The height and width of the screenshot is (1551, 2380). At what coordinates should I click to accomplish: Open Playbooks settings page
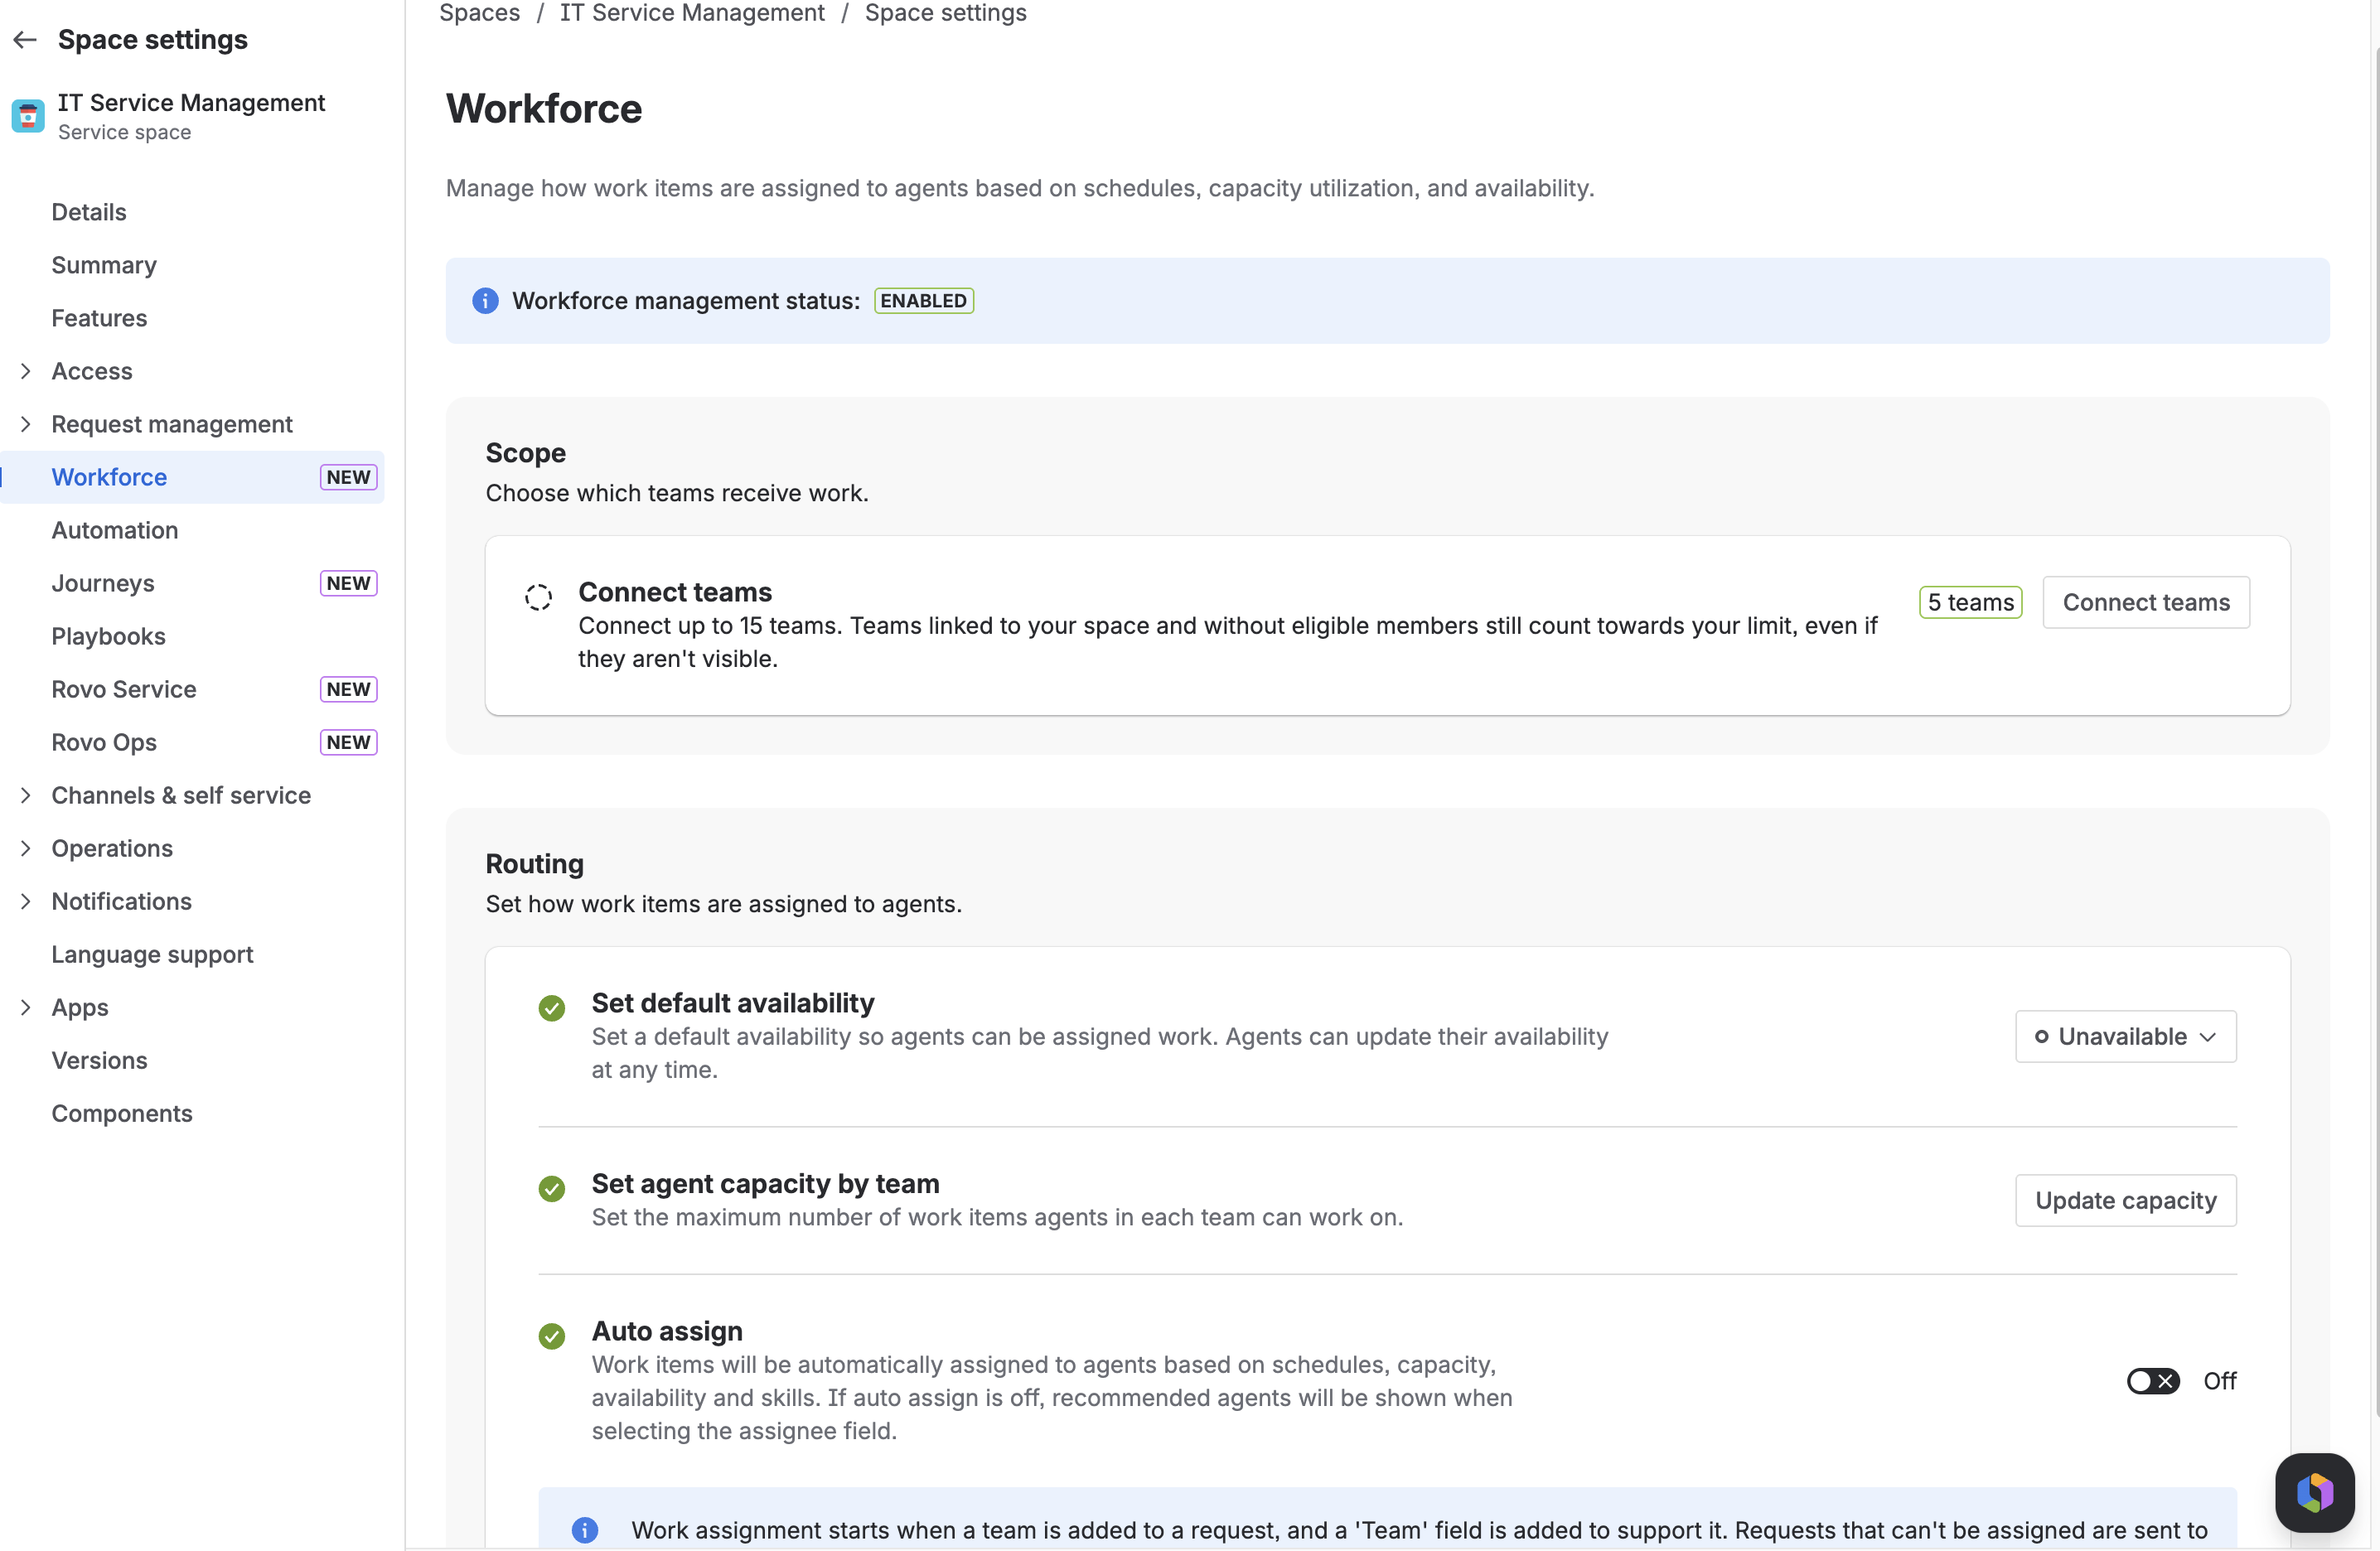click(x=192, y=636)
